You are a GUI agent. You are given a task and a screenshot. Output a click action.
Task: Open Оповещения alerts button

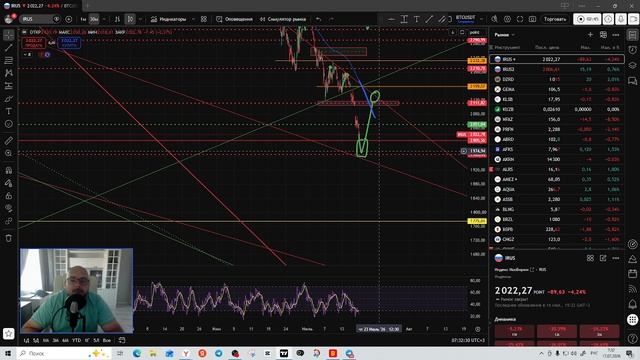point(234,19)
